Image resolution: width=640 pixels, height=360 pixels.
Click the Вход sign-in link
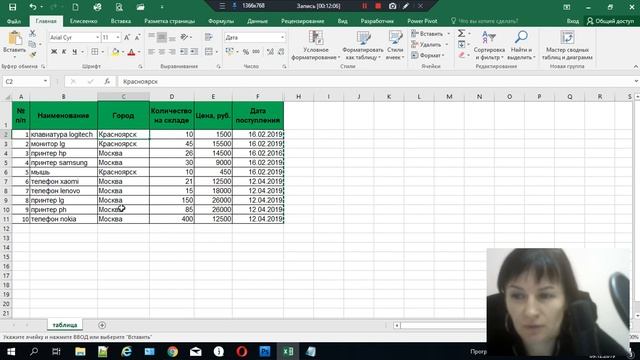point(573,21)
